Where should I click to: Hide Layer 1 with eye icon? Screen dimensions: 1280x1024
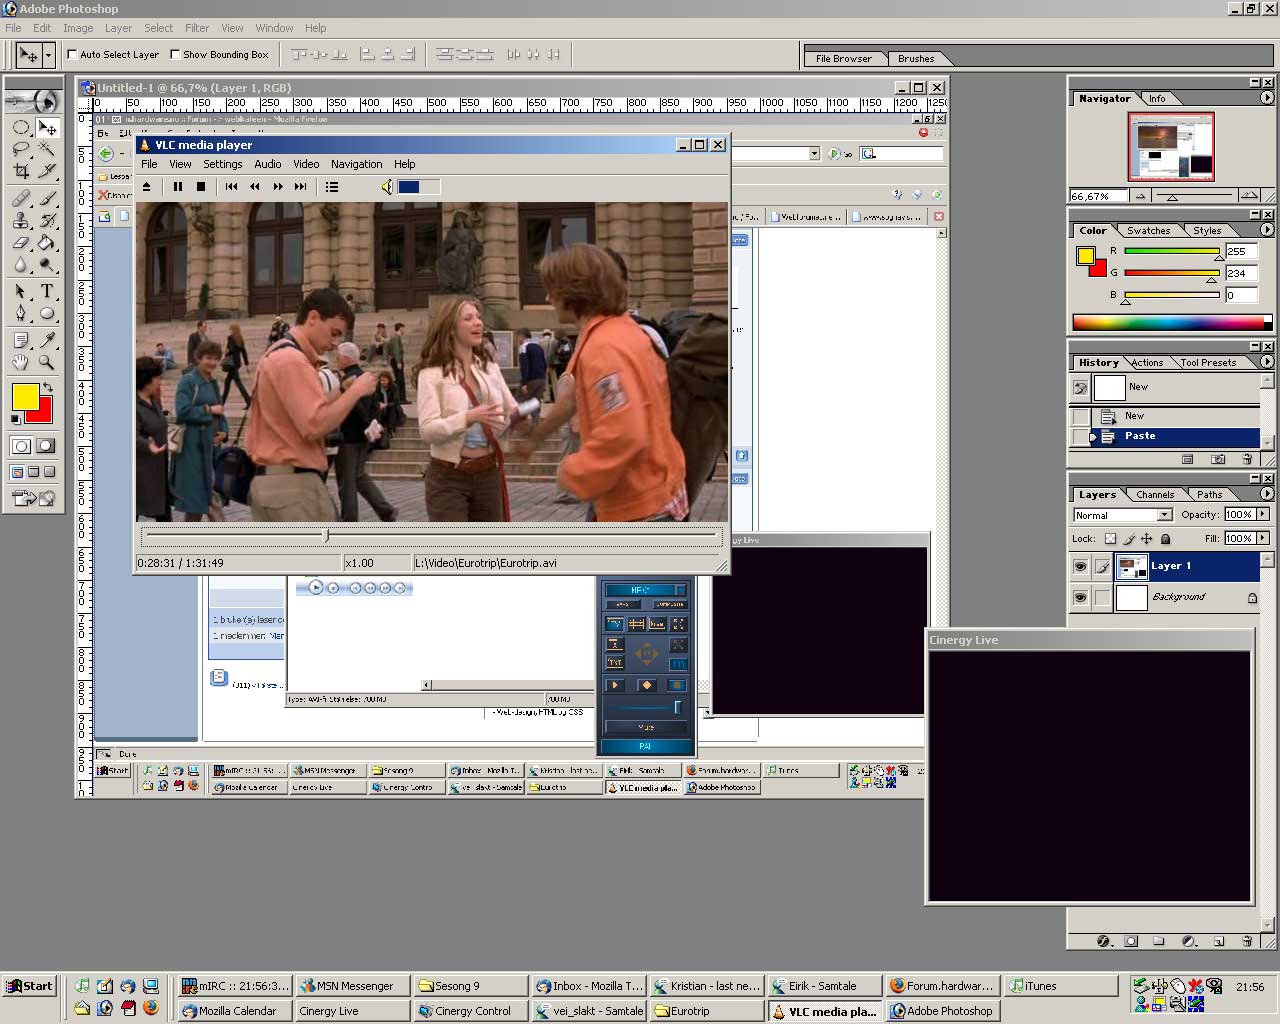[1080, 567]
